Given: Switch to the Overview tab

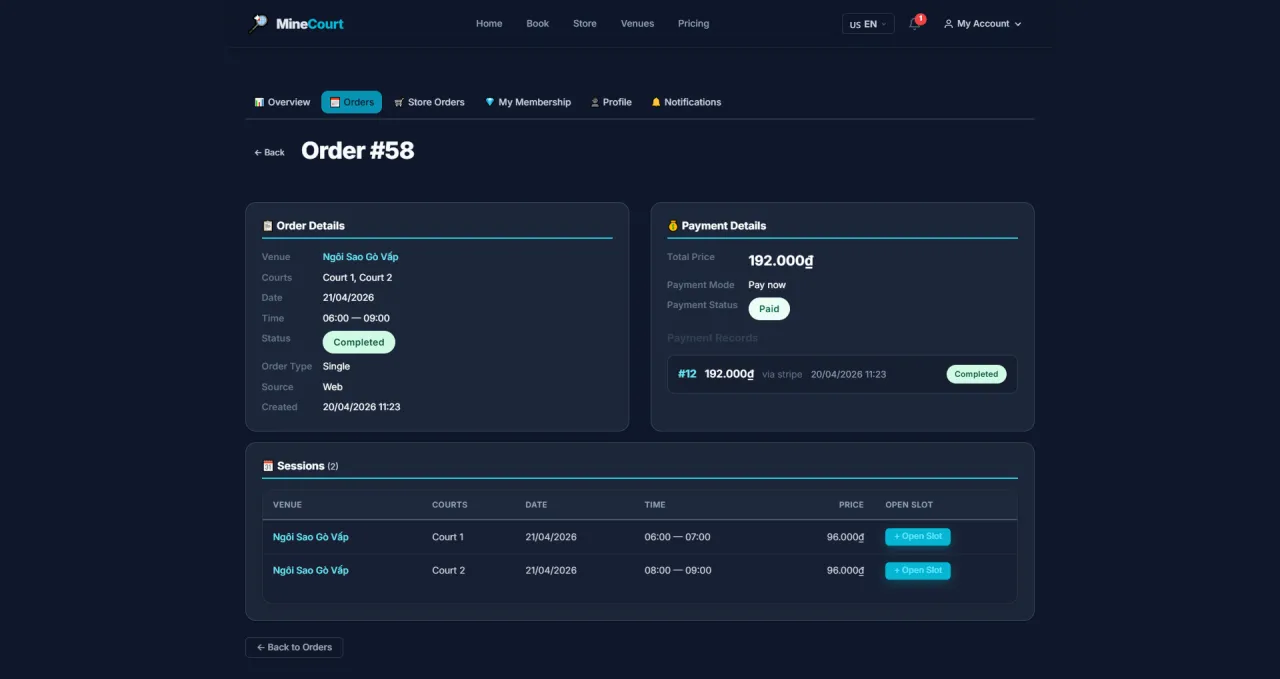Looking at the screenshot, I should pyautogui.click(x=282, y=102).
